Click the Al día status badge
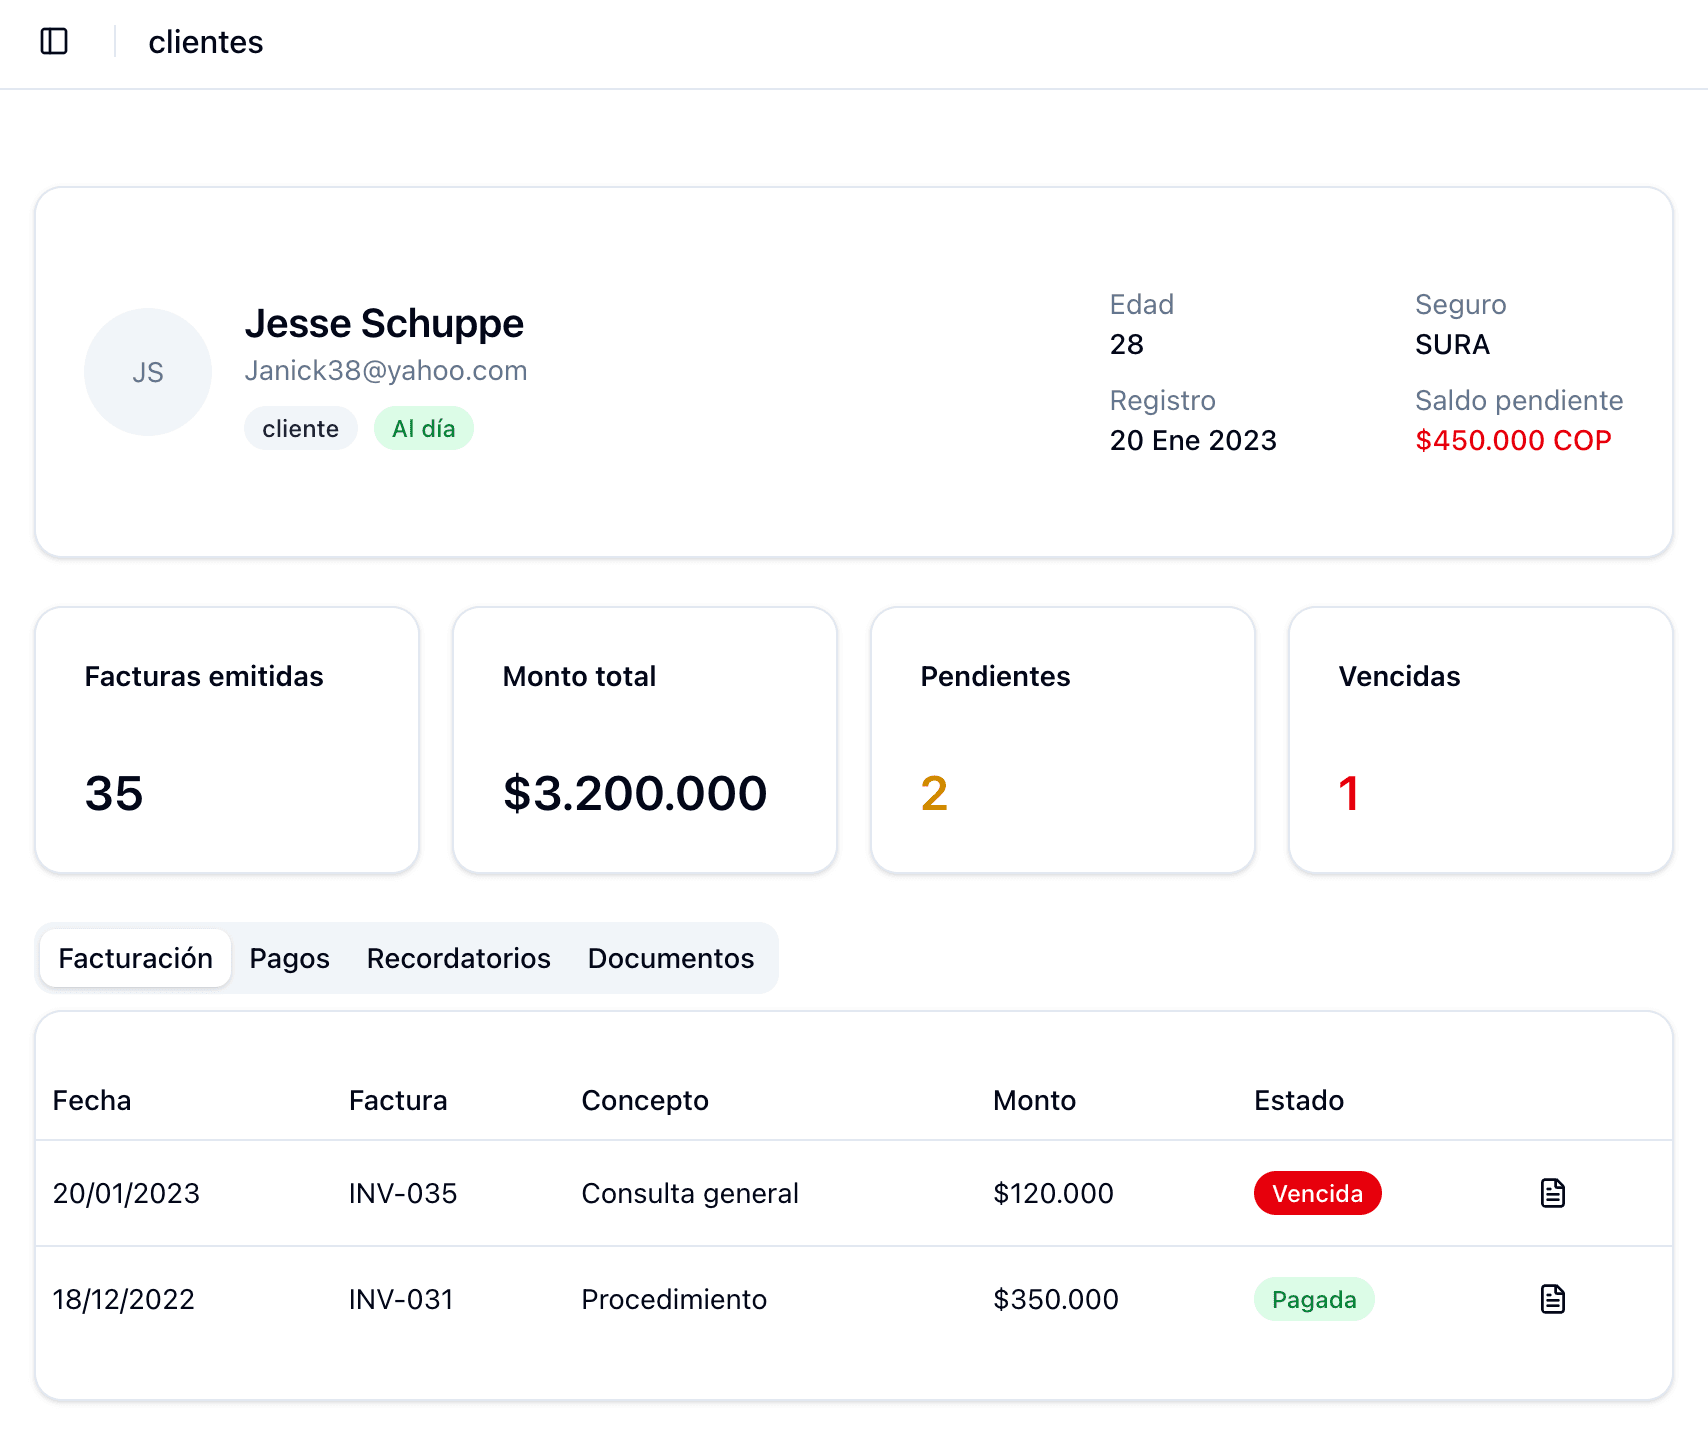Viewport: 1708px width, 1438px height. (423, 427)
